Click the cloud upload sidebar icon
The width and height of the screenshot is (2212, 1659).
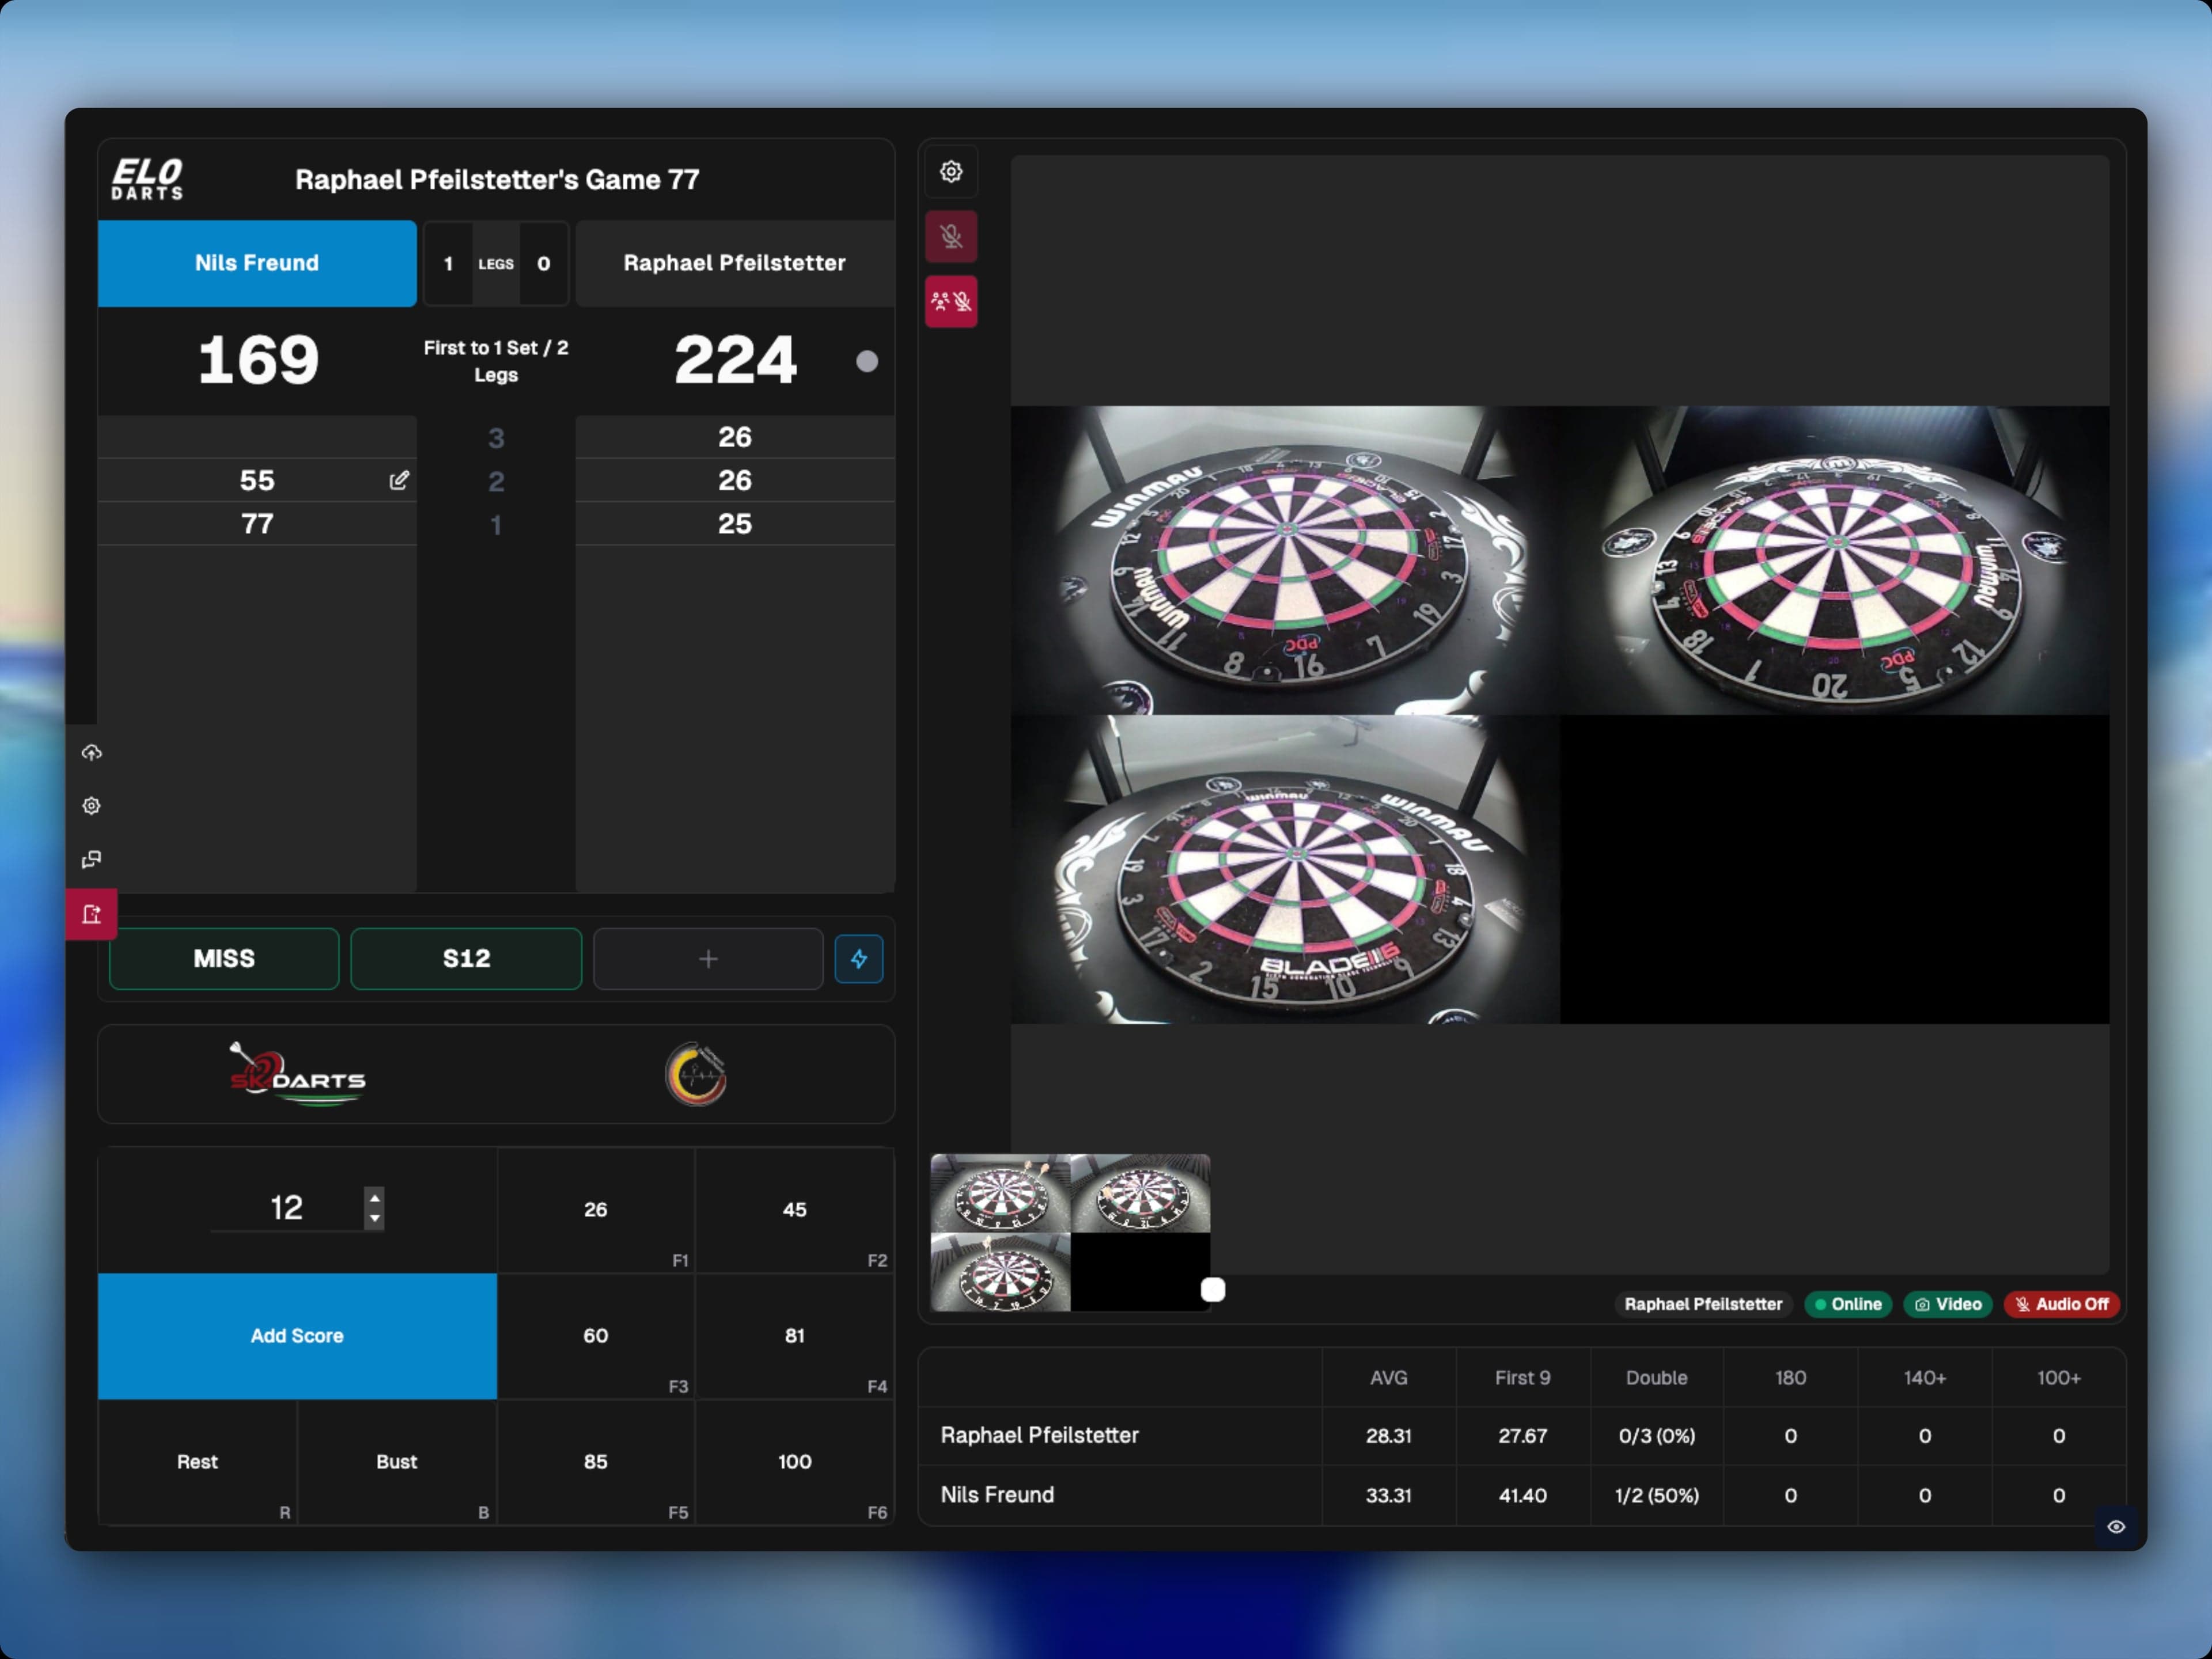point(92,753)
